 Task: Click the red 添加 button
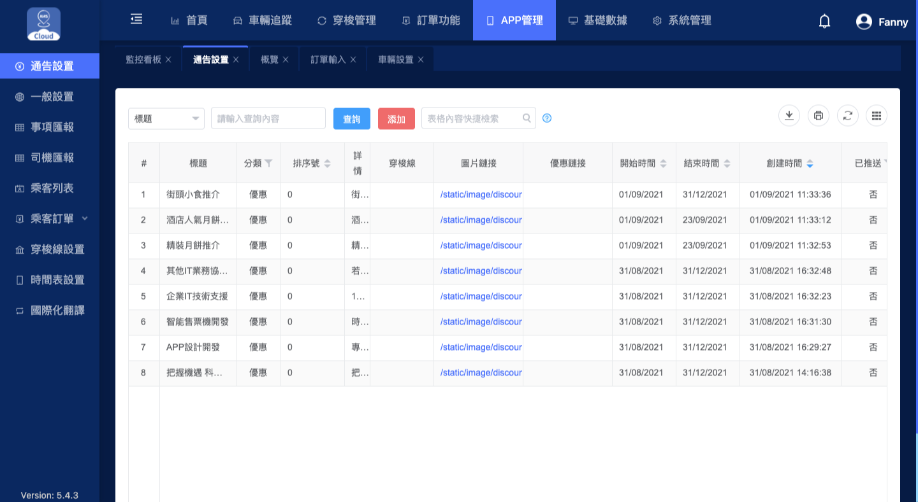tap(396, 119)
